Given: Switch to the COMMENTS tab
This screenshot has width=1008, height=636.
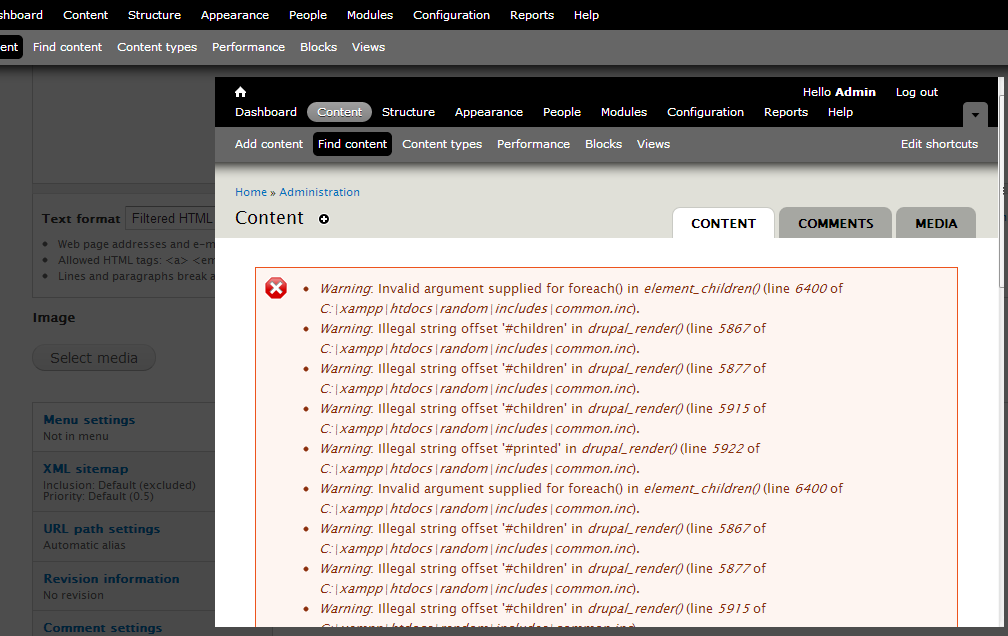Looking at the screenshot, I should coord(835,222).
